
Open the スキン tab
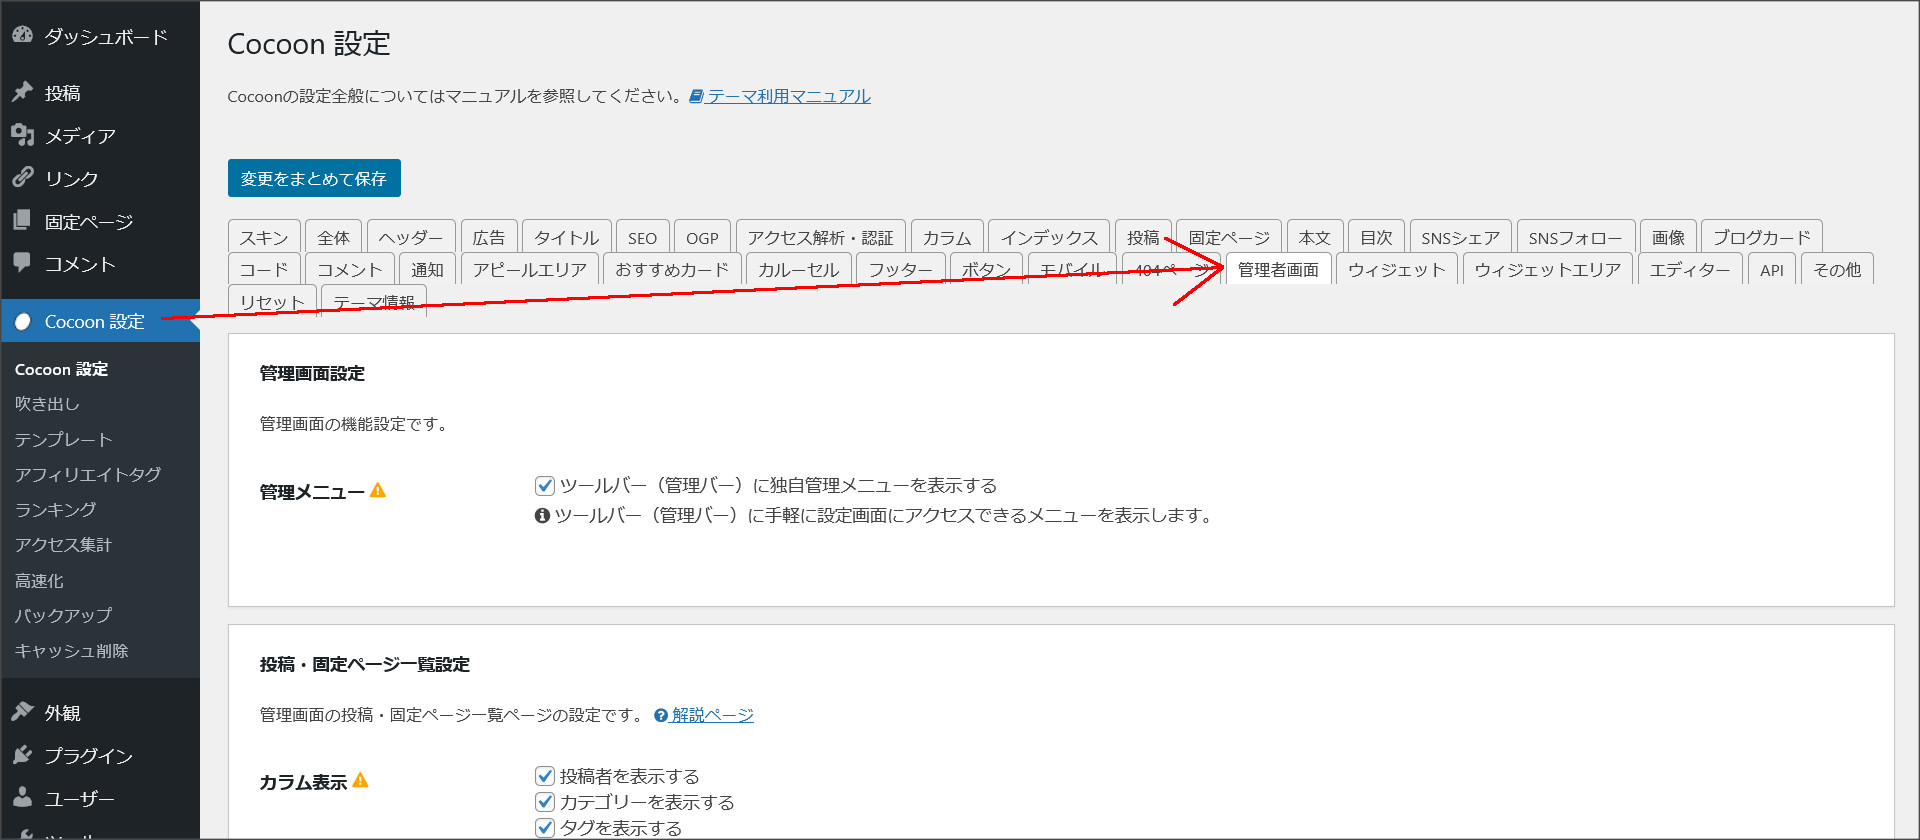pyautogui.click(x=264, y=237)
